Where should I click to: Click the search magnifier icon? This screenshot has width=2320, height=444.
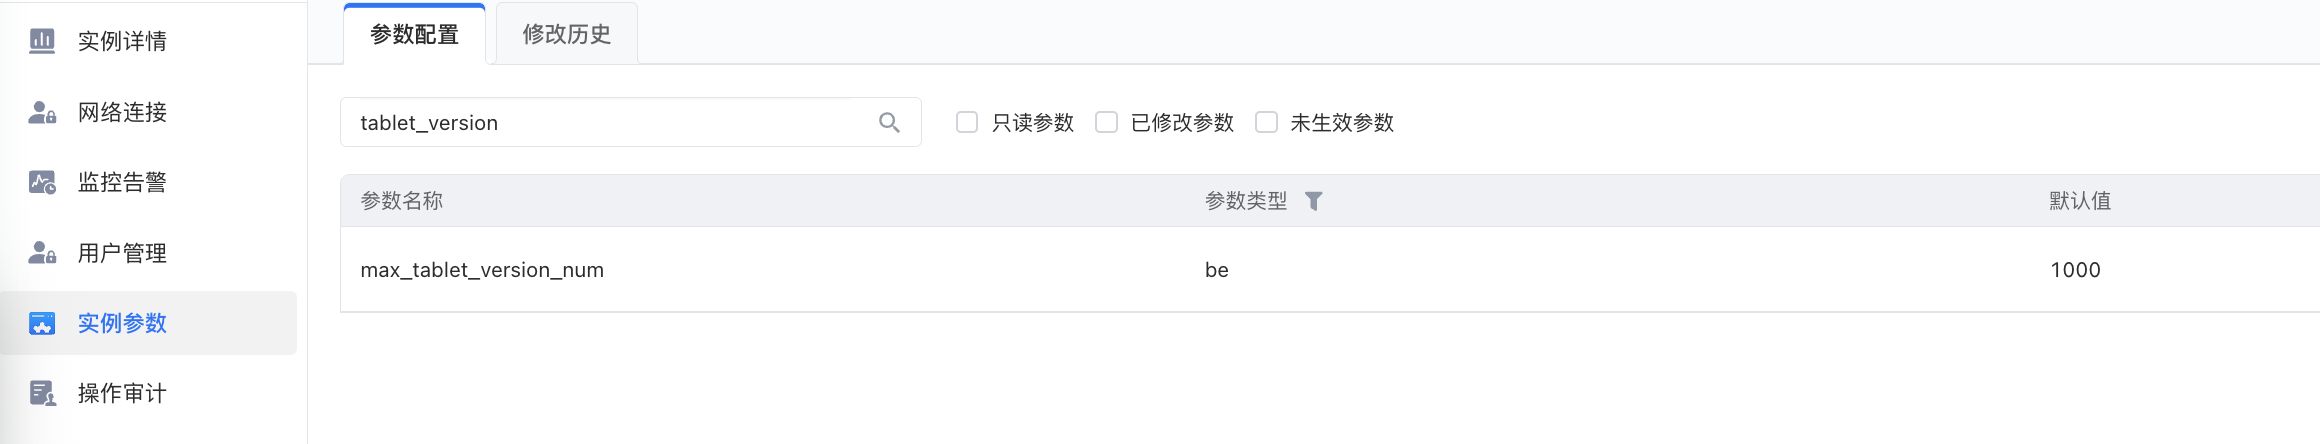point(889,122)
